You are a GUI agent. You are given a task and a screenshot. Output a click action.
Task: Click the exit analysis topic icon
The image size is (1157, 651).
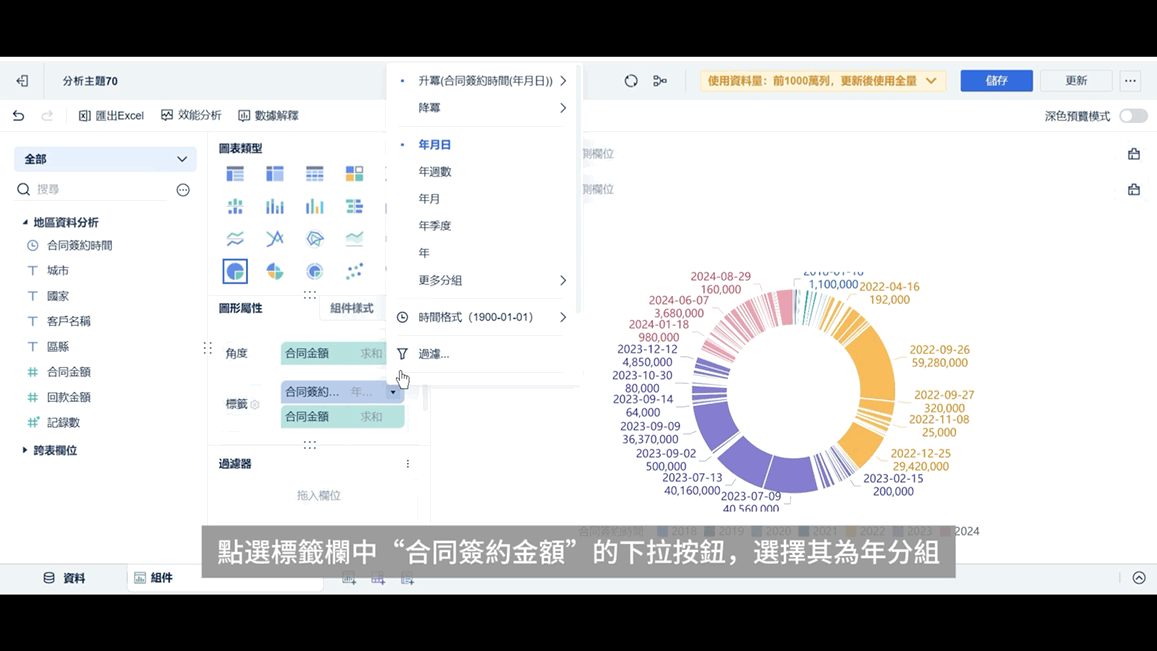[22, 81]
